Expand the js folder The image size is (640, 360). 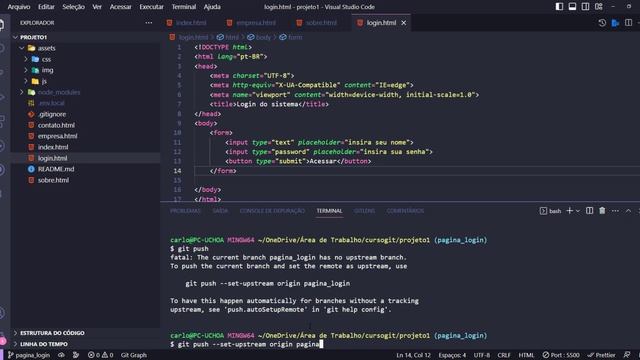click(x=26, y=81)
